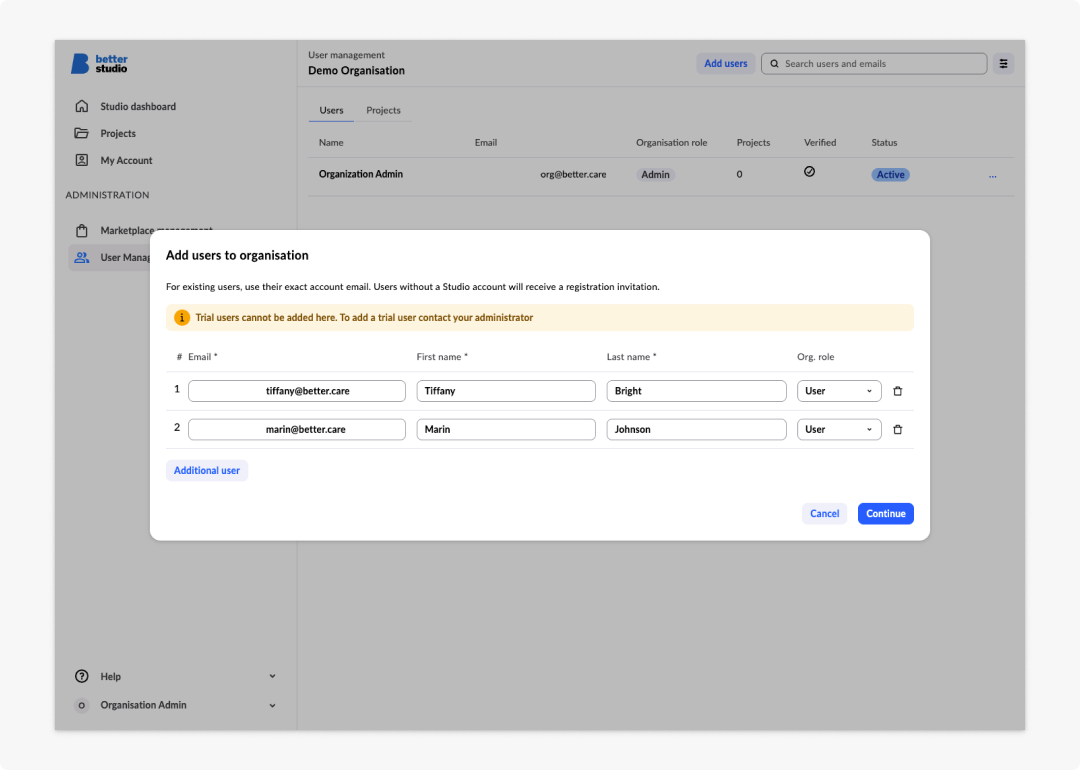Click the User Management people icon

tap(82, 257)
